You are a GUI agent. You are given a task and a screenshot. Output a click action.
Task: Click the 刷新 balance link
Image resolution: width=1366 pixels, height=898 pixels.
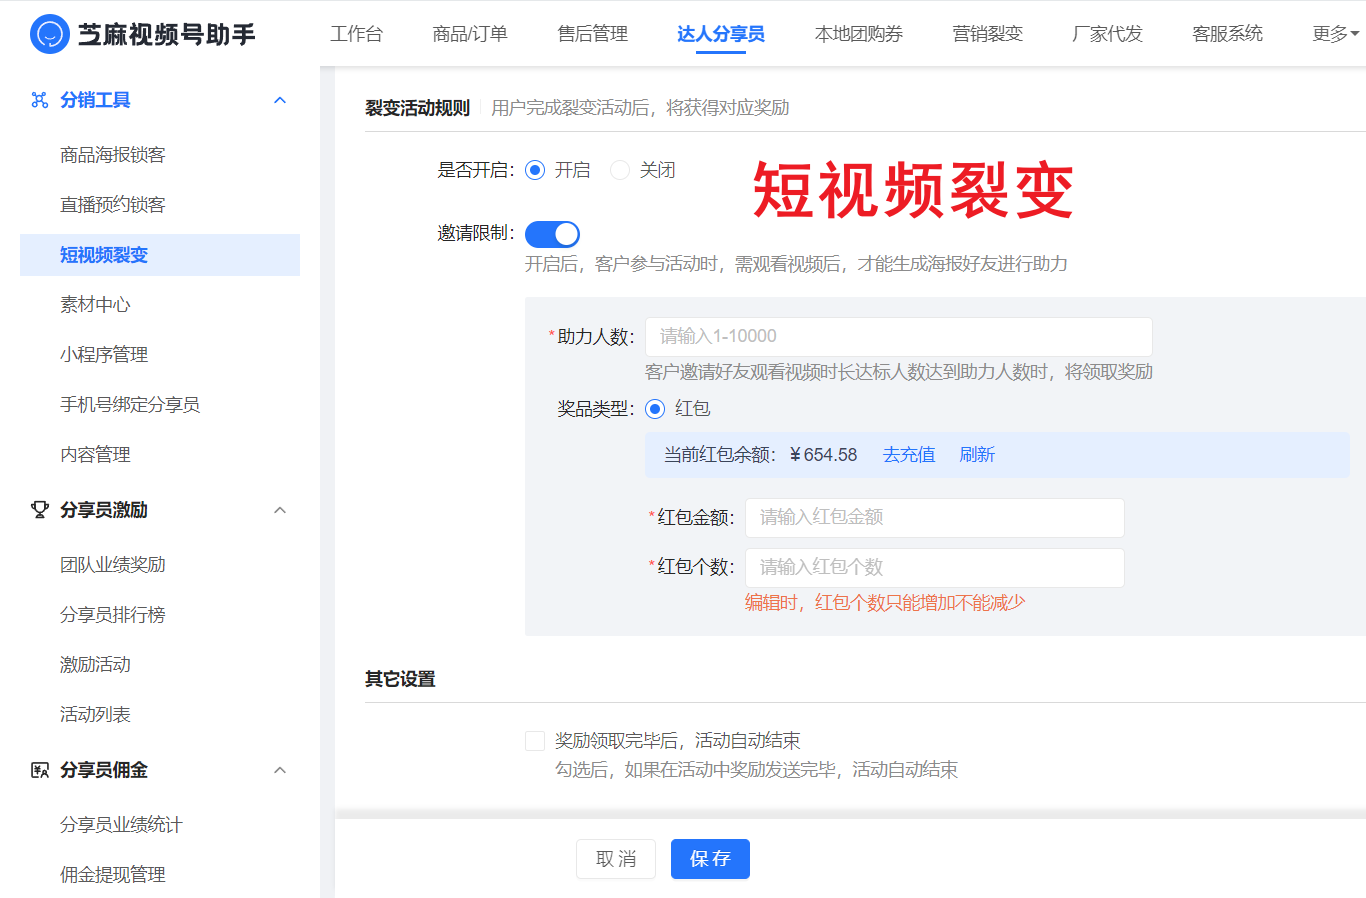[977, 455]
